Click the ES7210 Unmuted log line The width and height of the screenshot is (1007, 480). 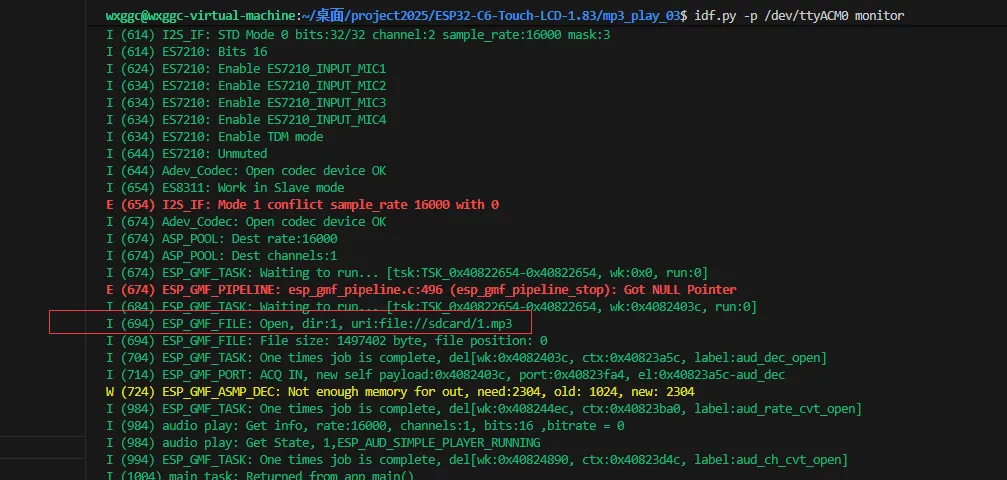click(x=186, y=153)
